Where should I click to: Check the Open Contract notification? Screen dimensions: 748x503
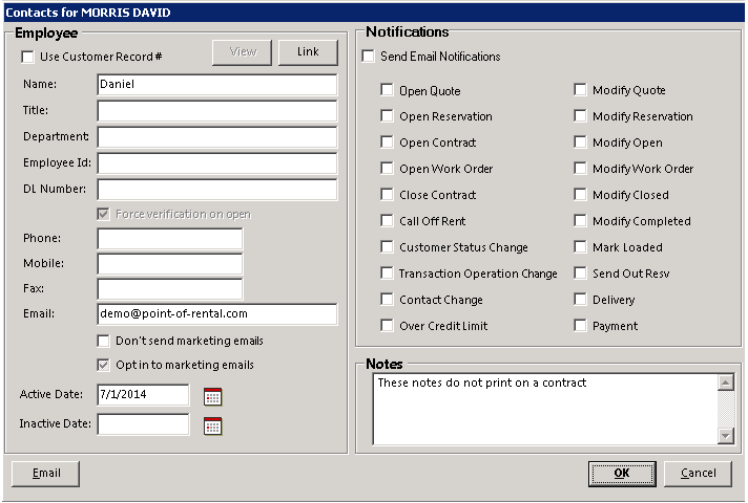387,142
